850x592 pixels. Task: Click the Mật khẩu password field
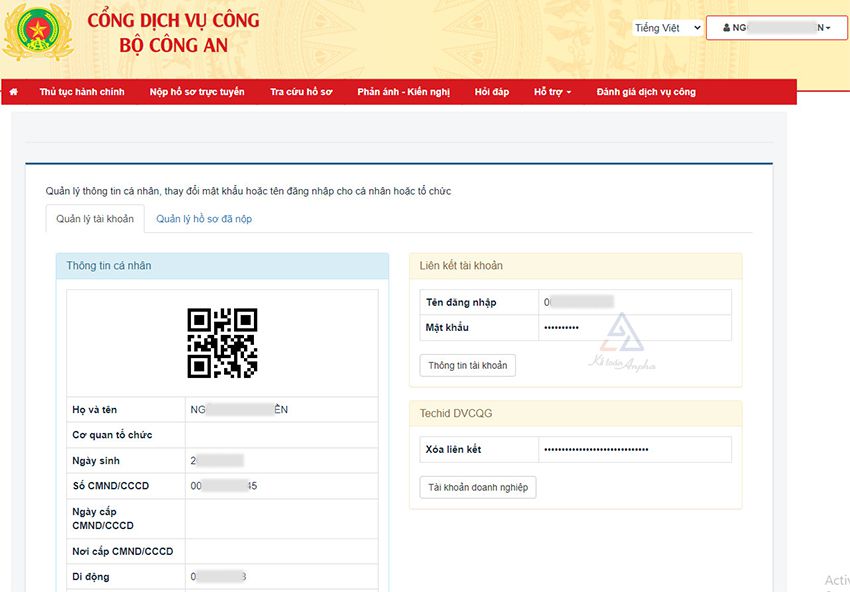point(634,328)
